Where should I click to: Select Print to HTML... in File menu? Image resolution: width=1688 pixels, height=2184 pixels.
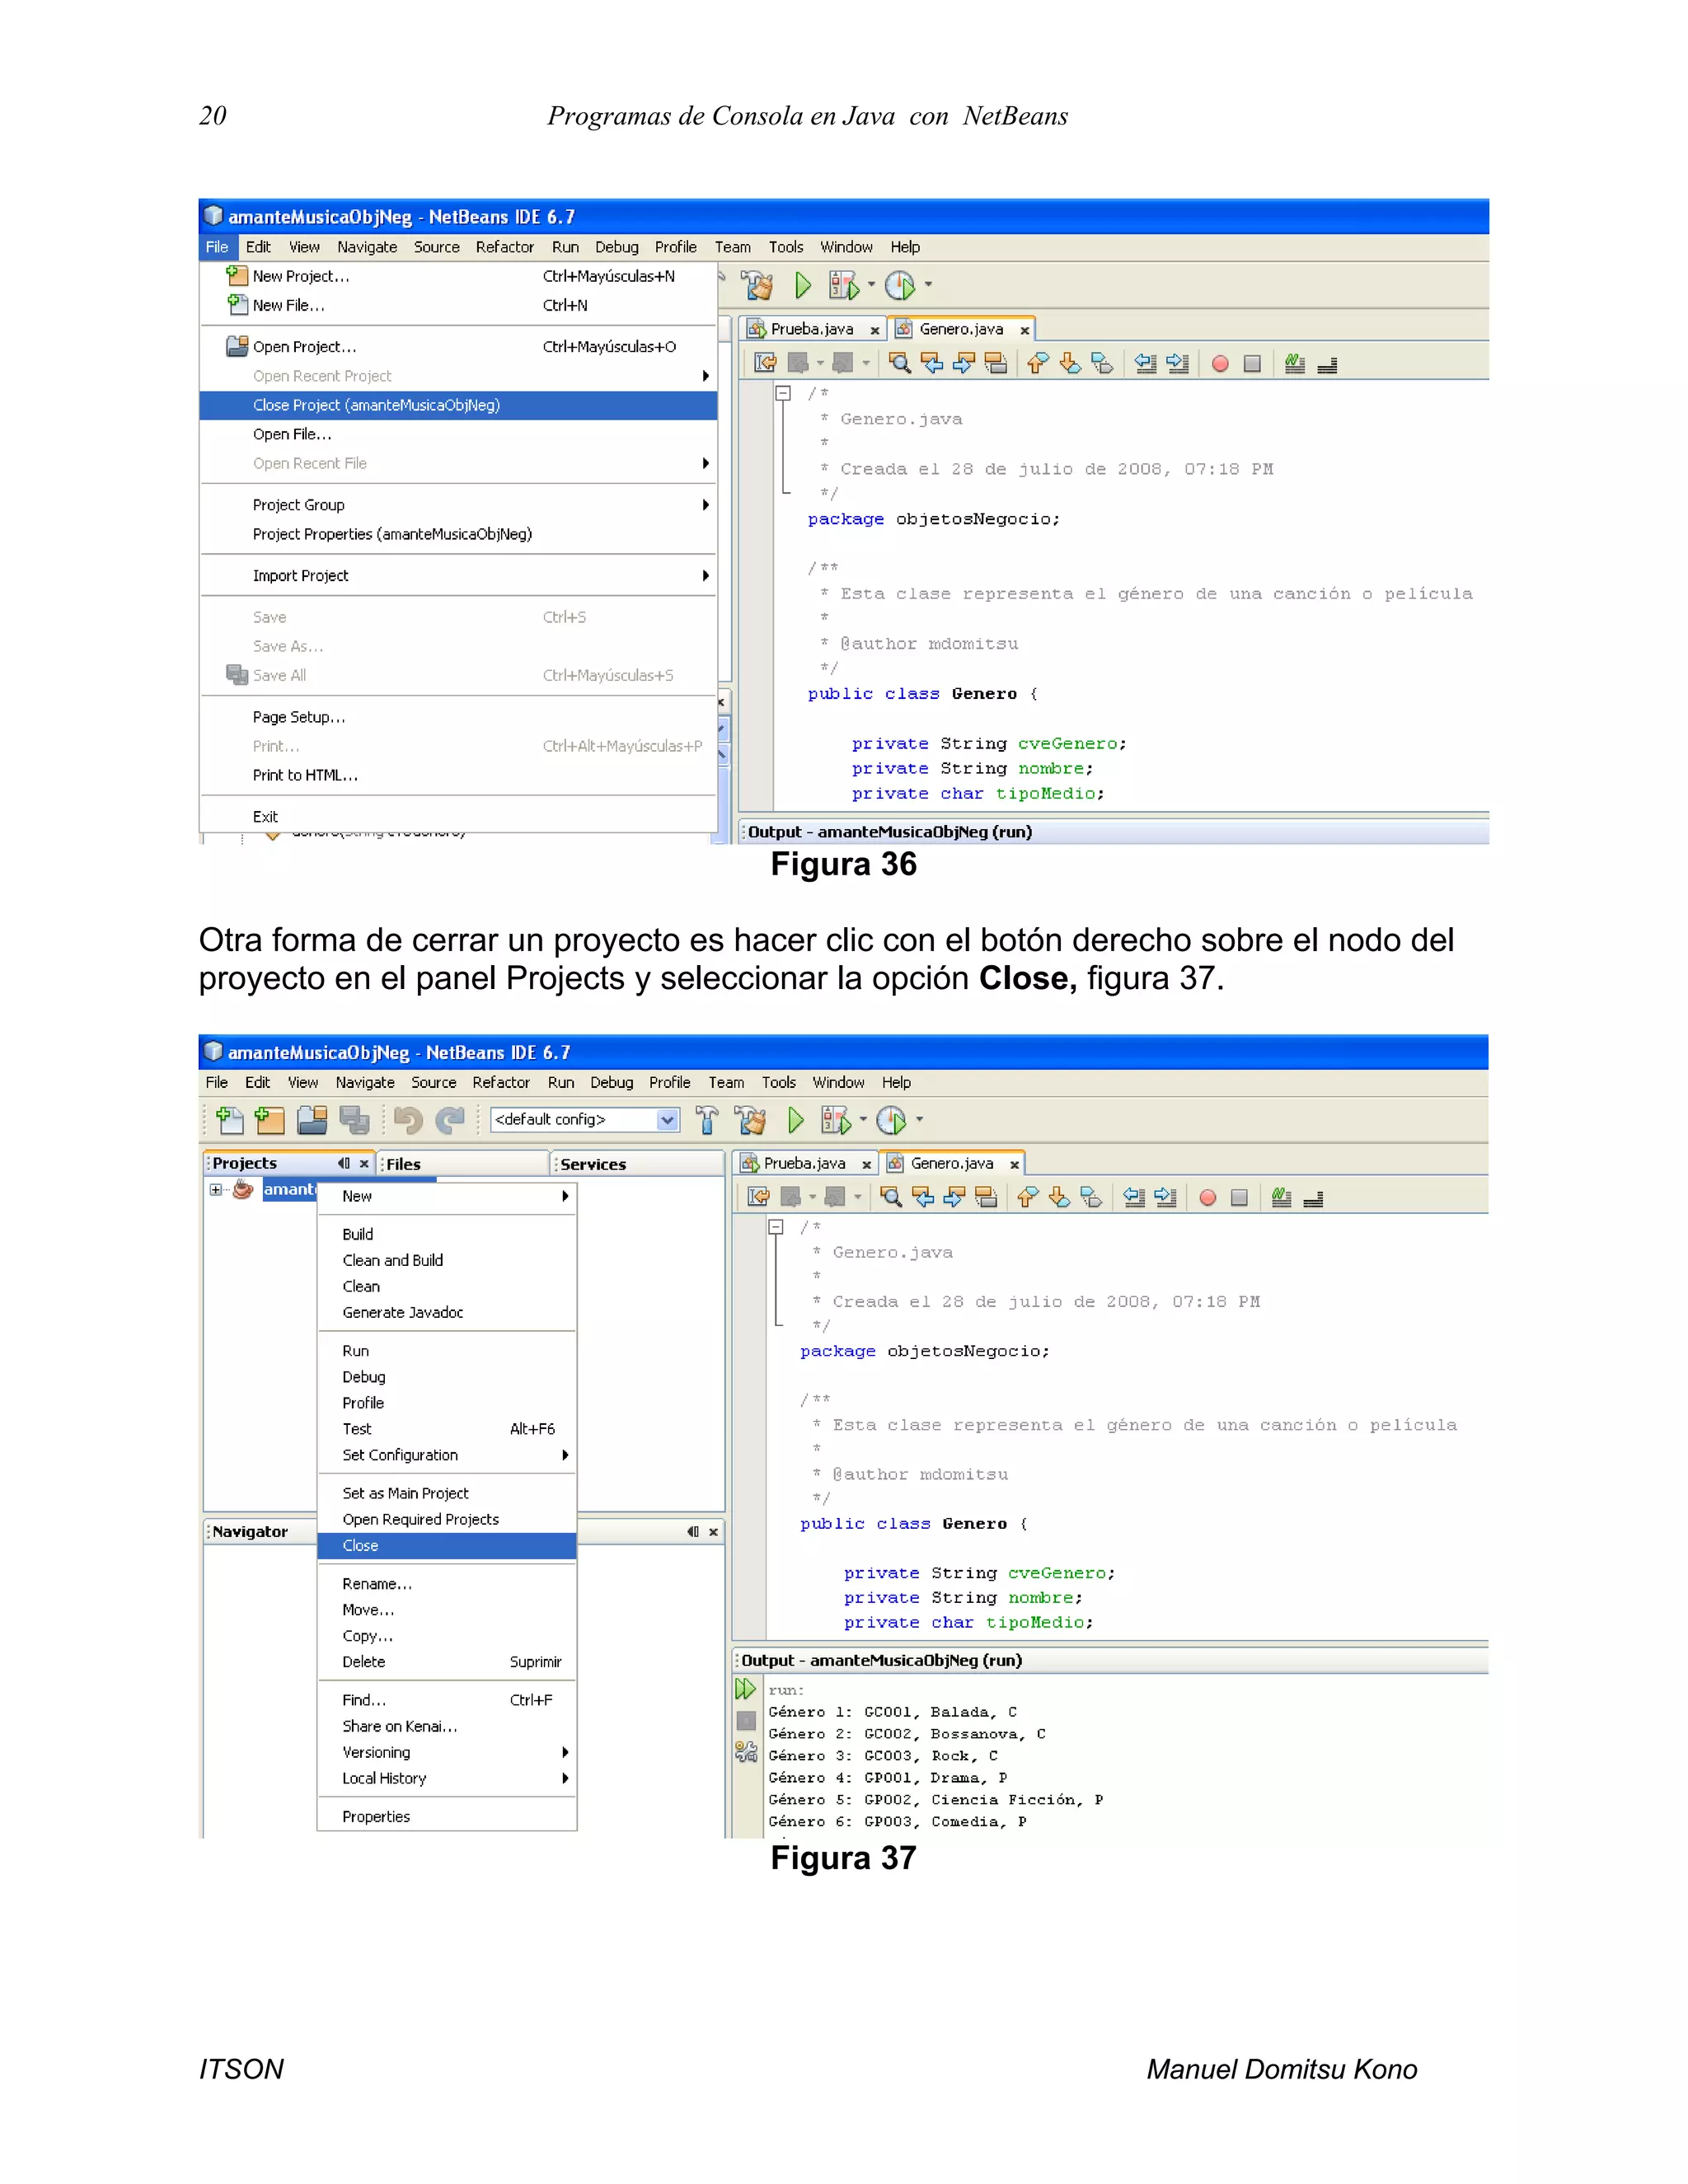pyautogui.click(x=459, y=775)
